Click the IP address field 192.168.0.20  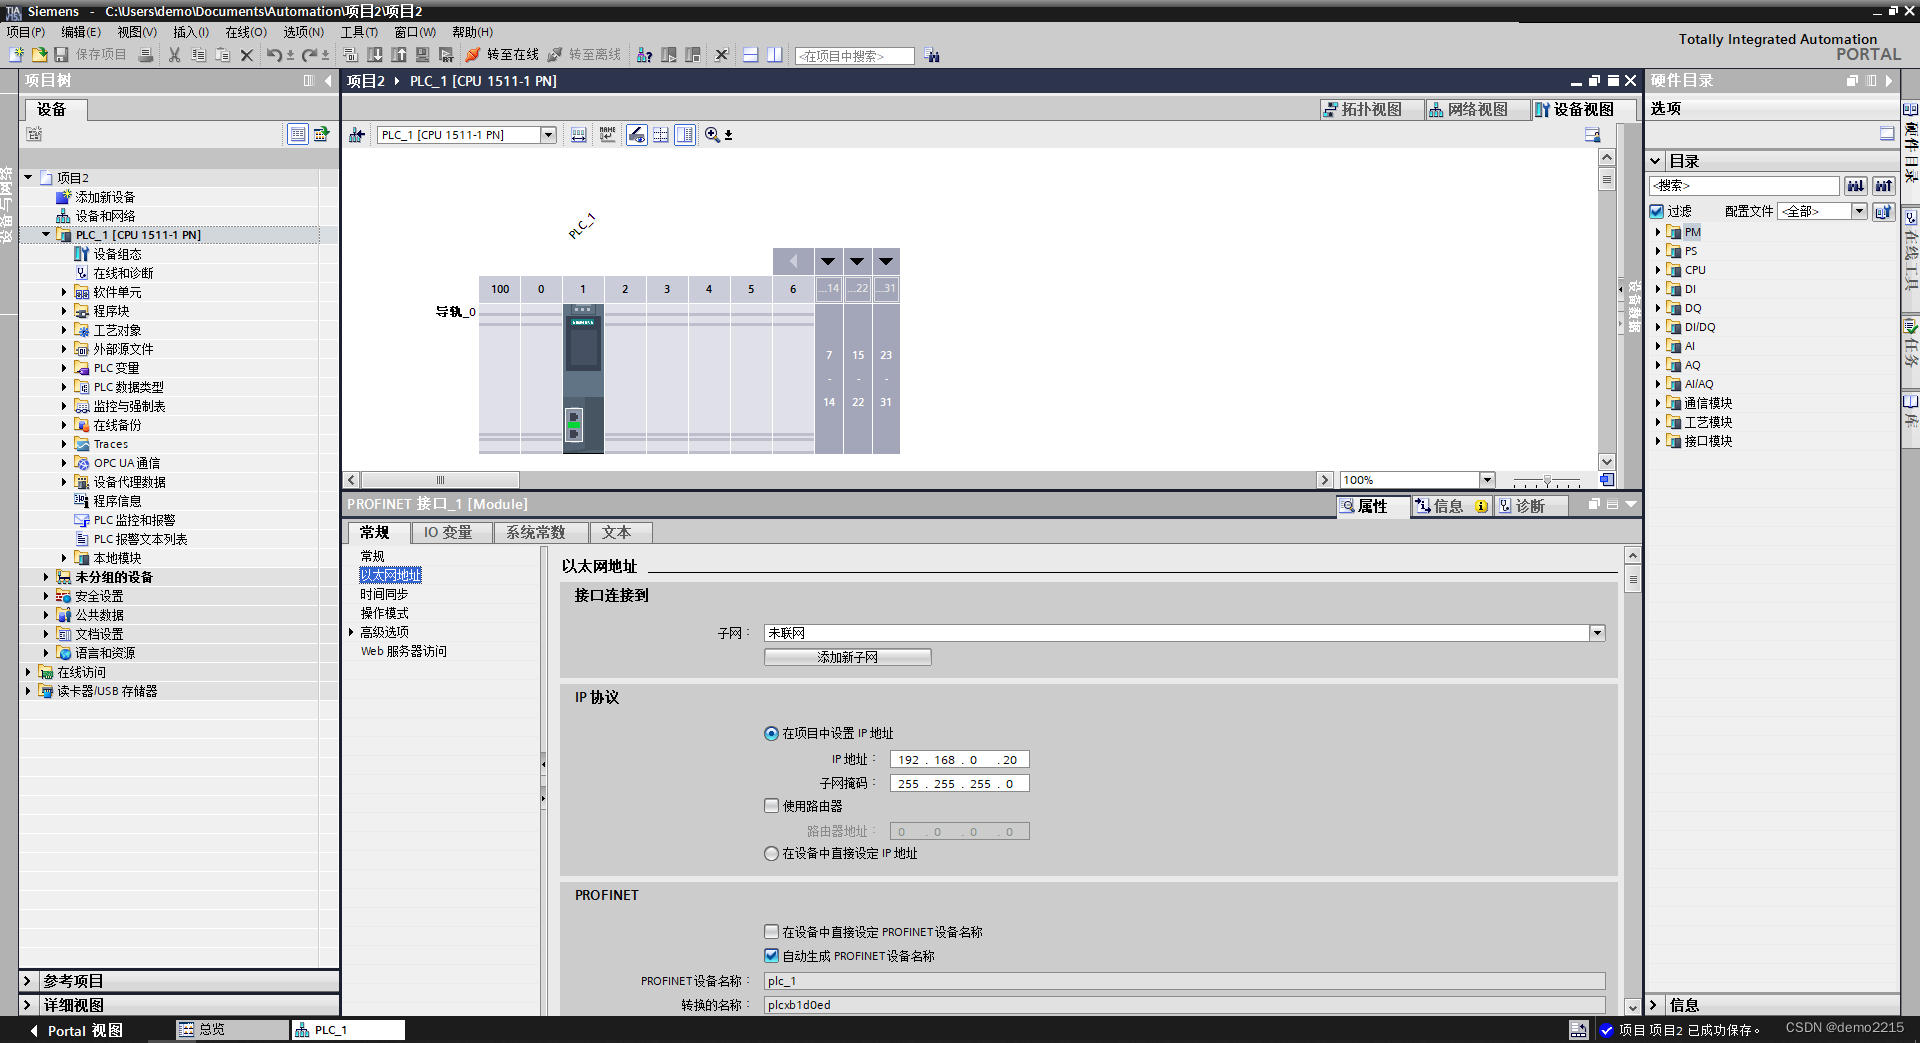point(959,760)
